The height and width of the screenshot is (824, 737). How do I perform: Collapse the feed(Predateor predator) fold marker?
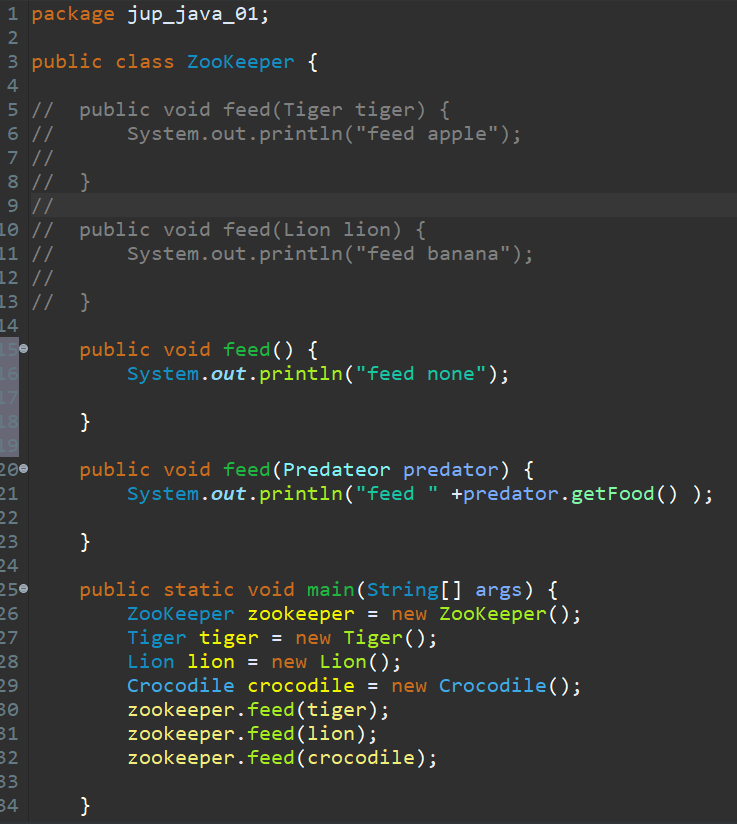(24, 468)
